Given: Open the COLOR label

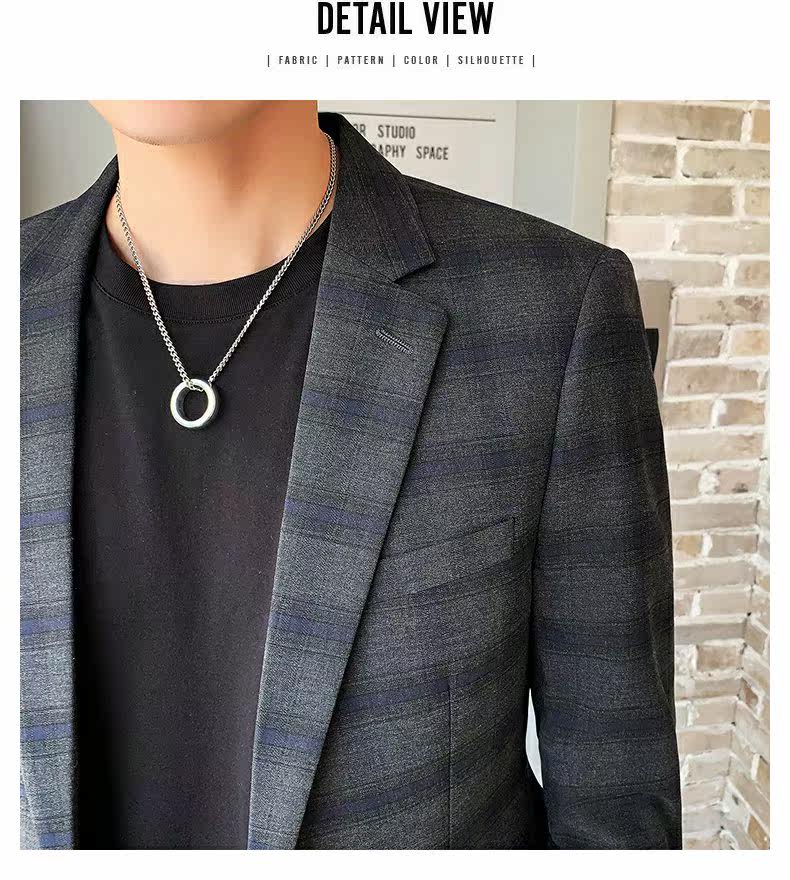Looking at the screenshot, I should [x=421, y=60].
